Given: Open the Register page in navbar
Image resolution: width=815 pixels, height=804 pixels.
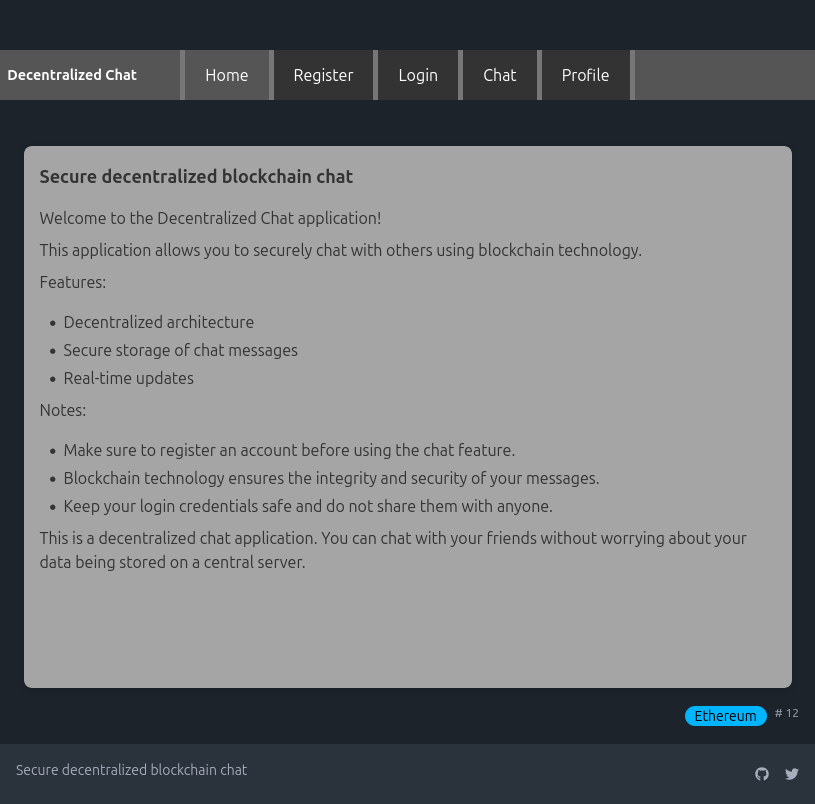Looking at the screenshot, I should tap(323, 75).
